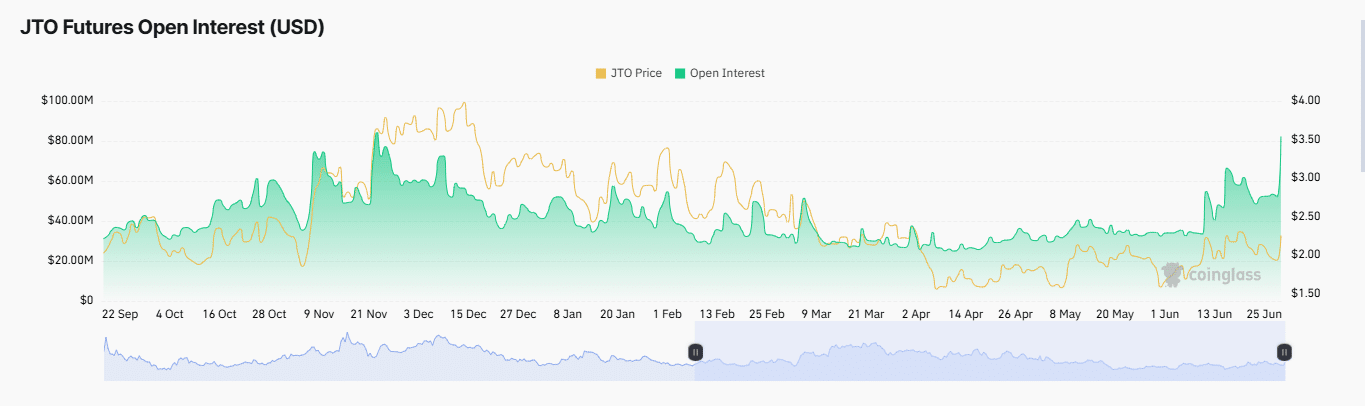Click the 15 Dec date label
Viewport: 1365px width, 406px height.
point(469,314)
